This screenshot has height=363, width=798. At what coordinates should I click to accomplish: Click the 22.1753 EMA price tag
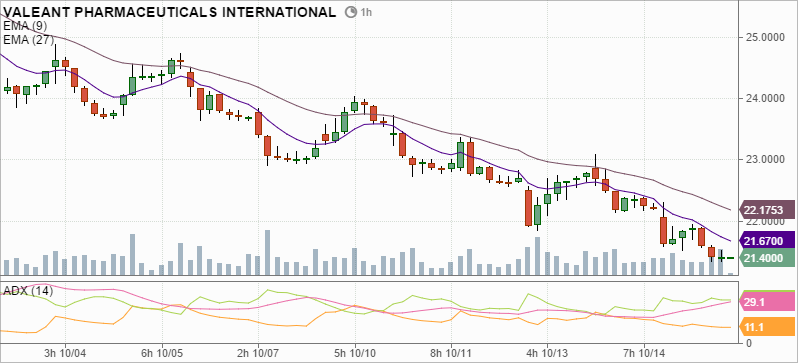pos(766,210)
